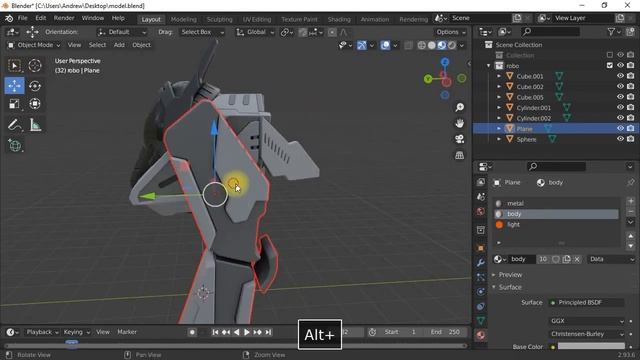Switch to Wireframe shading

click(x=422, y=45)
